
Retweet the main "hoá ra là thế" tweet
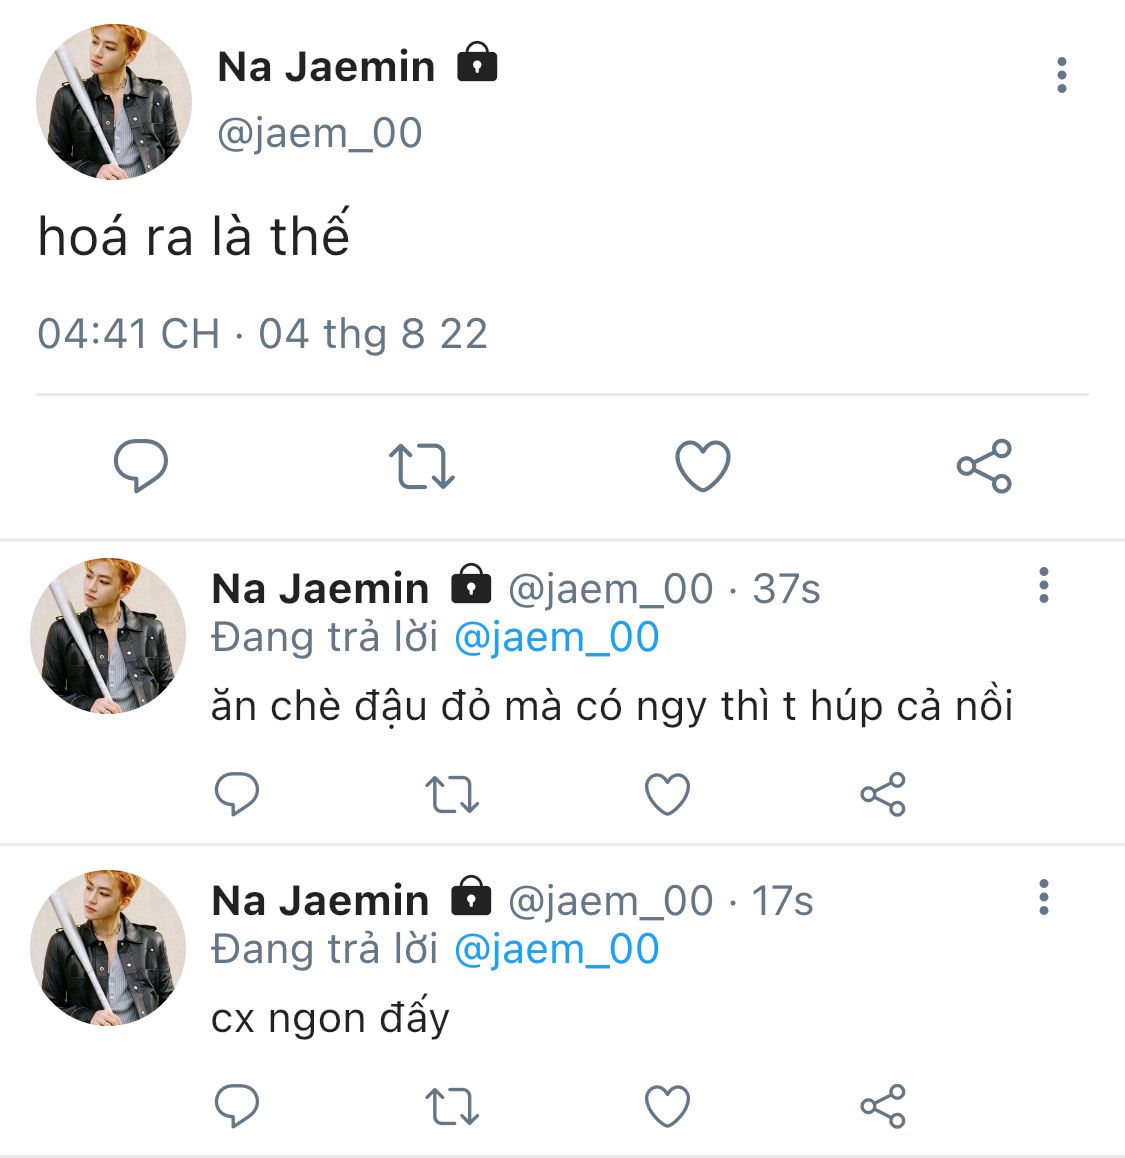tap(421, 466)
